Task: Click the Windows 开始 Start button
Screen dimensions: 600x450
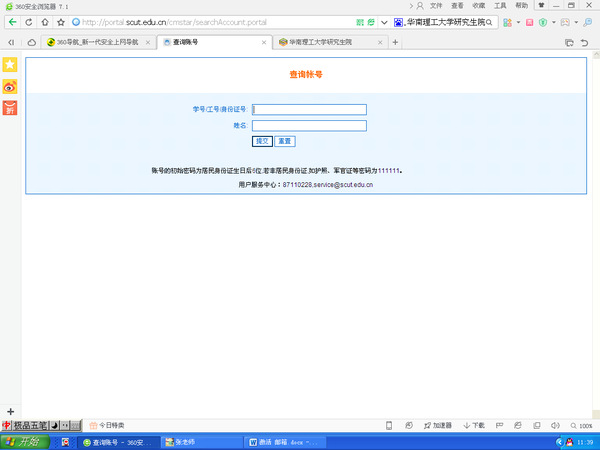Action: tap(23, 441)
